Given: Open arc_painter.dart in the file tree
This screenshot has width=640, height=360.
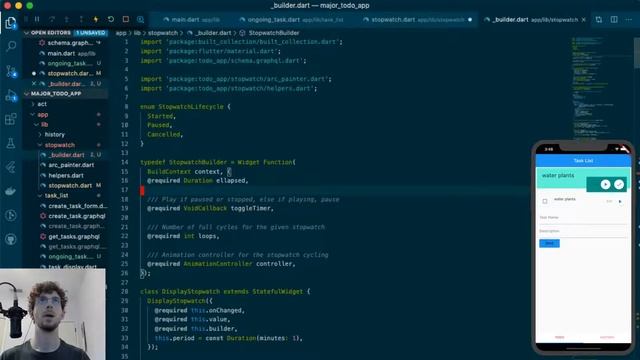Looking at the screenshot, I should (71, 165).
